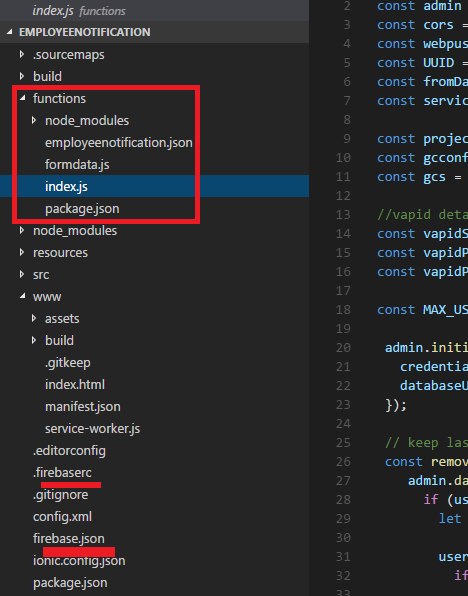The image size is (468, 596).
Task: Expand the top-level node_modules folder arrow
Action: 22,230
